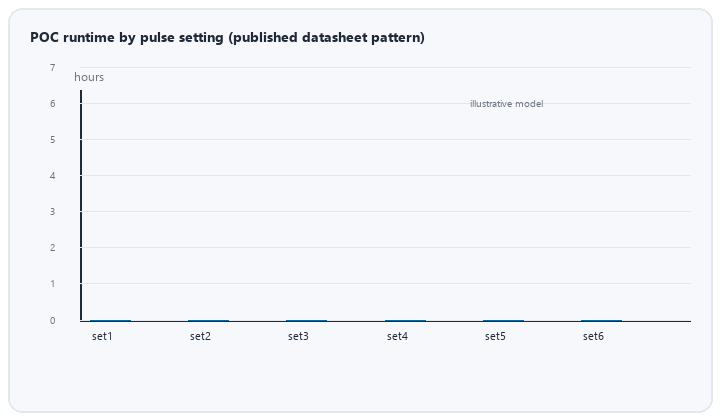Select the set6 x-axis label
This screenshot has height=420, width=720.
point(593,336)
